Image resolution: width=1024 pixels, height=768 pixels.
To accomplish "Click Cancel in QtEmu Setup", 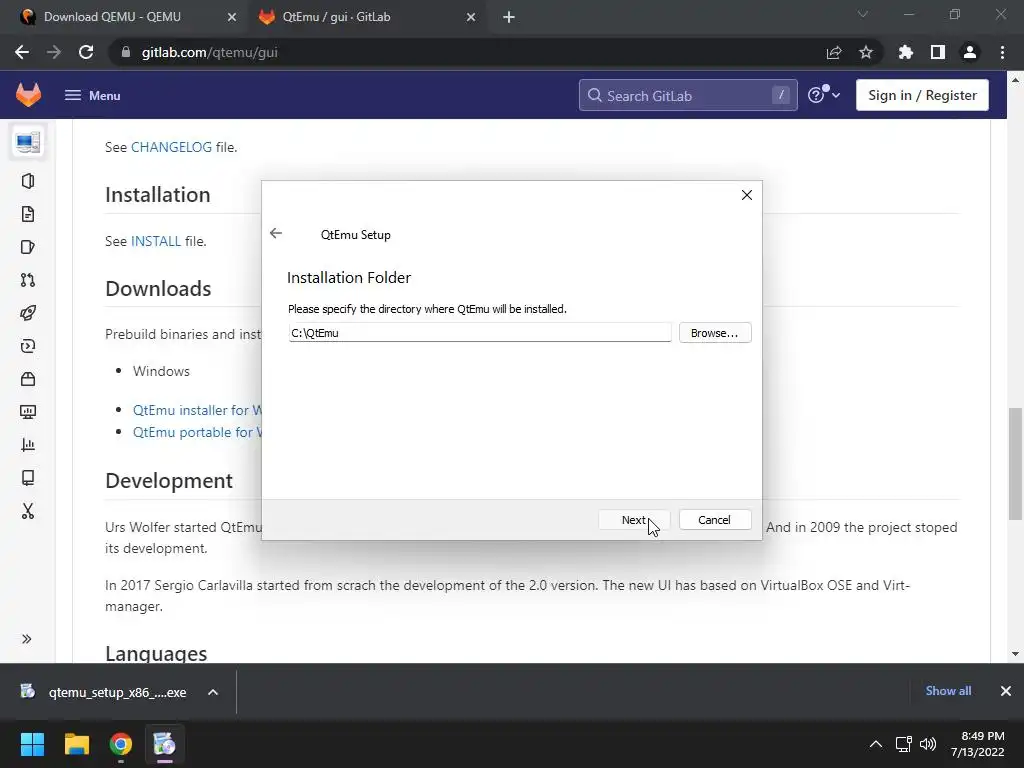I will (715, 520).
